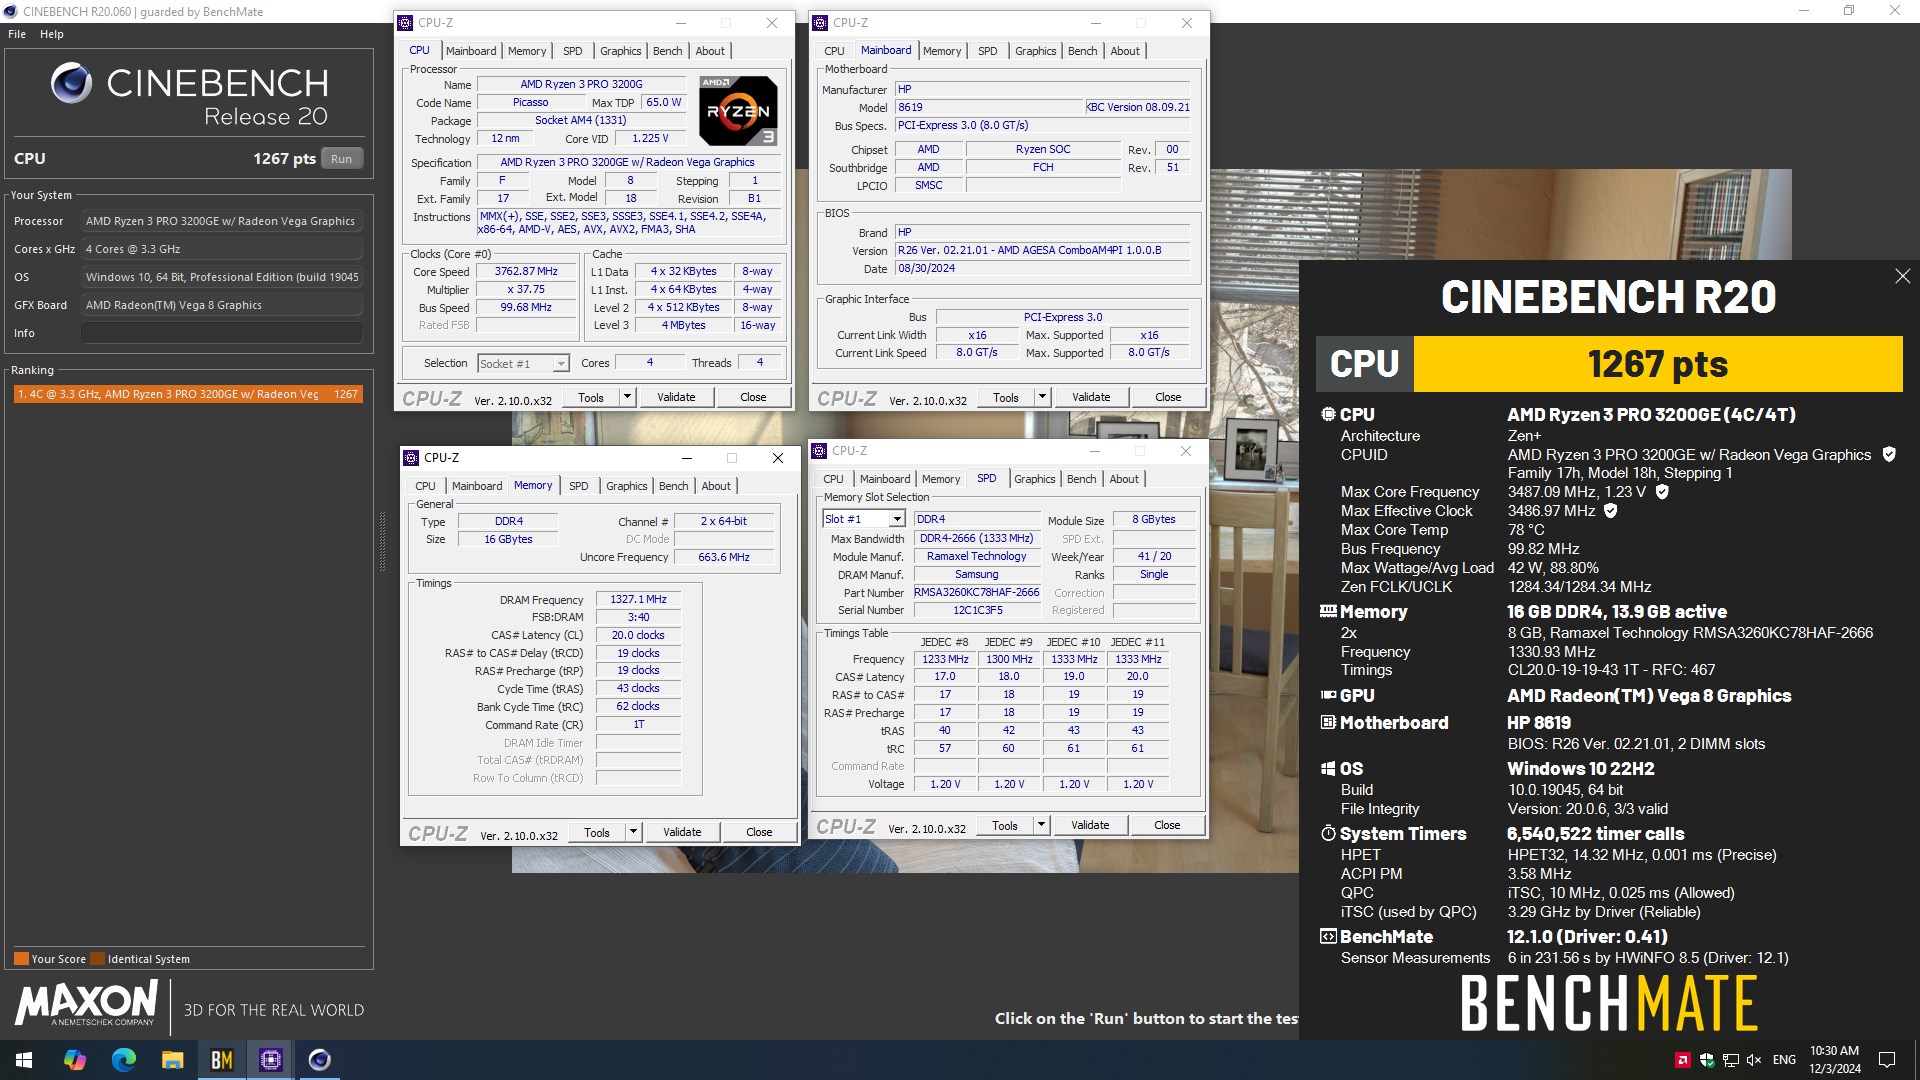This screenshot has width=1920, height=1080.
Task: Open the Cinebench Help menu
Action: pos(52,34)
